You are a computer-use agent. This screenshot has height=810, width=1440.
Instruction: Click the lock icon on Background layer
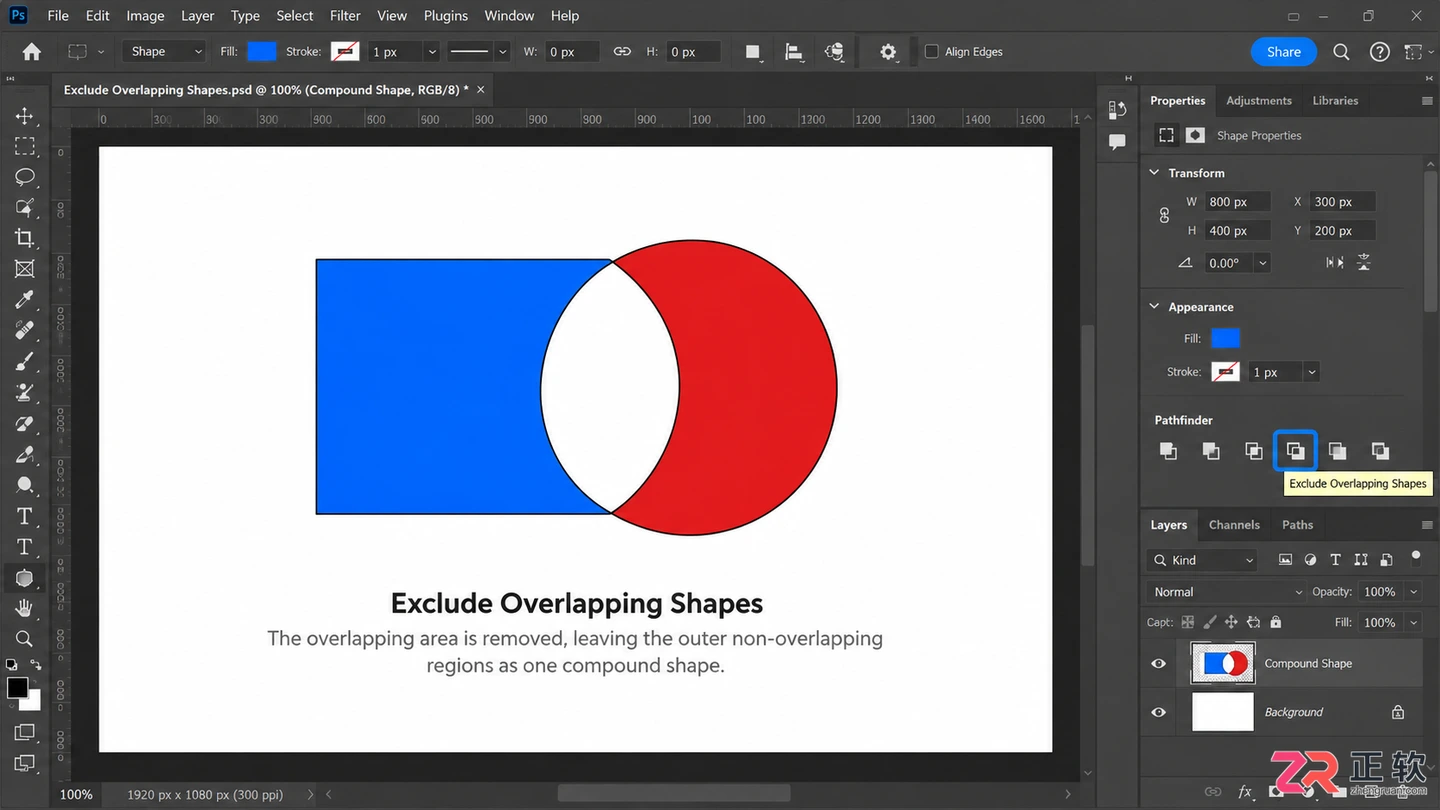pyautogui.click(x=1398, y=712)
